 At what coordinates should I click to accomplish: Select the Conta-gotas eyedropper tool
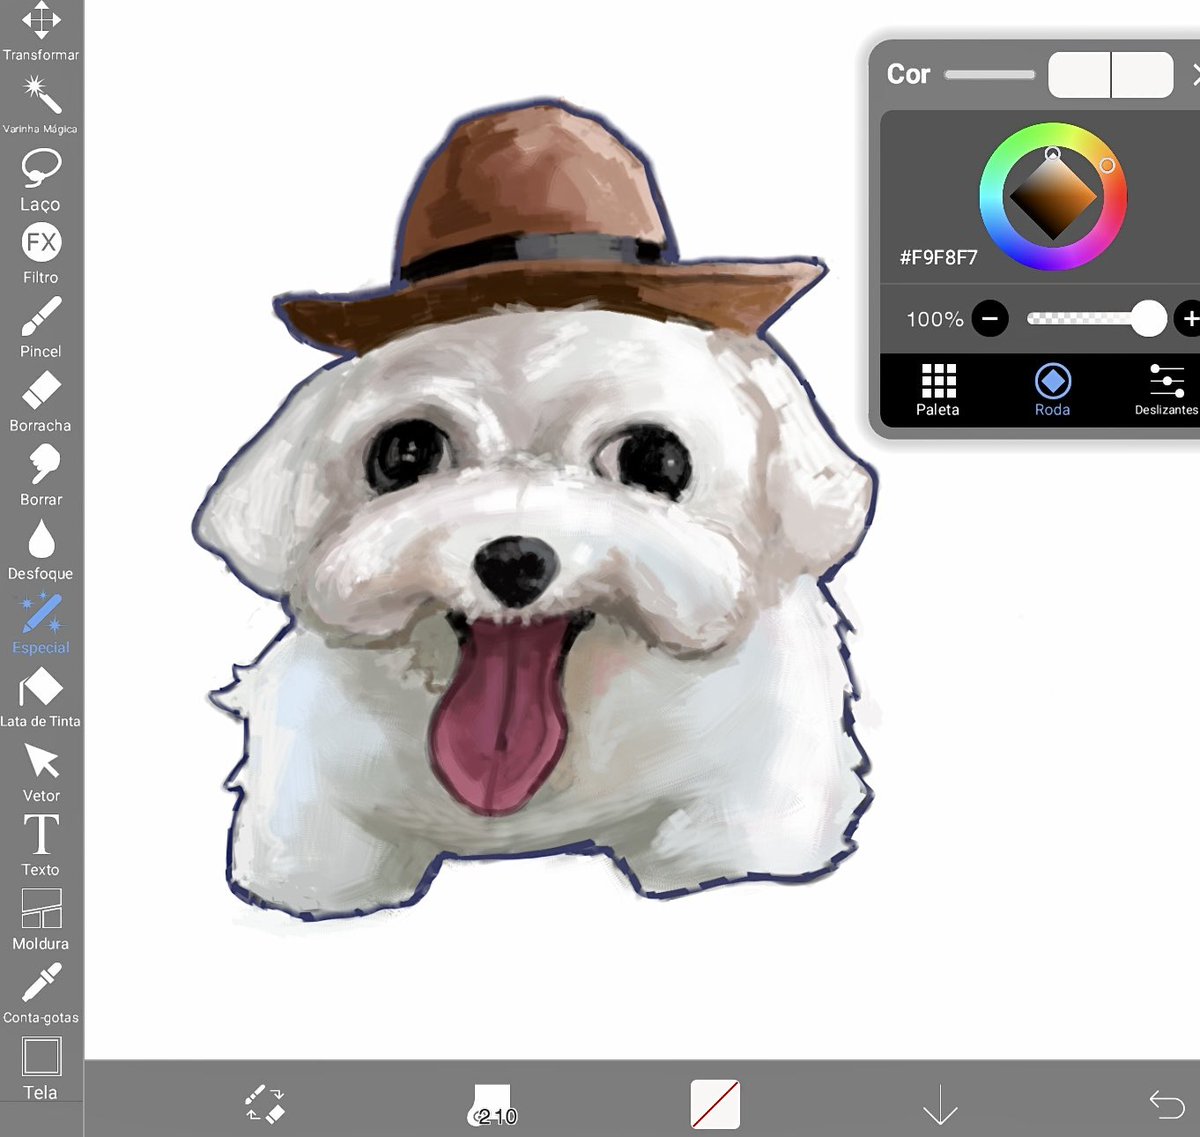(x=41, y=993)
